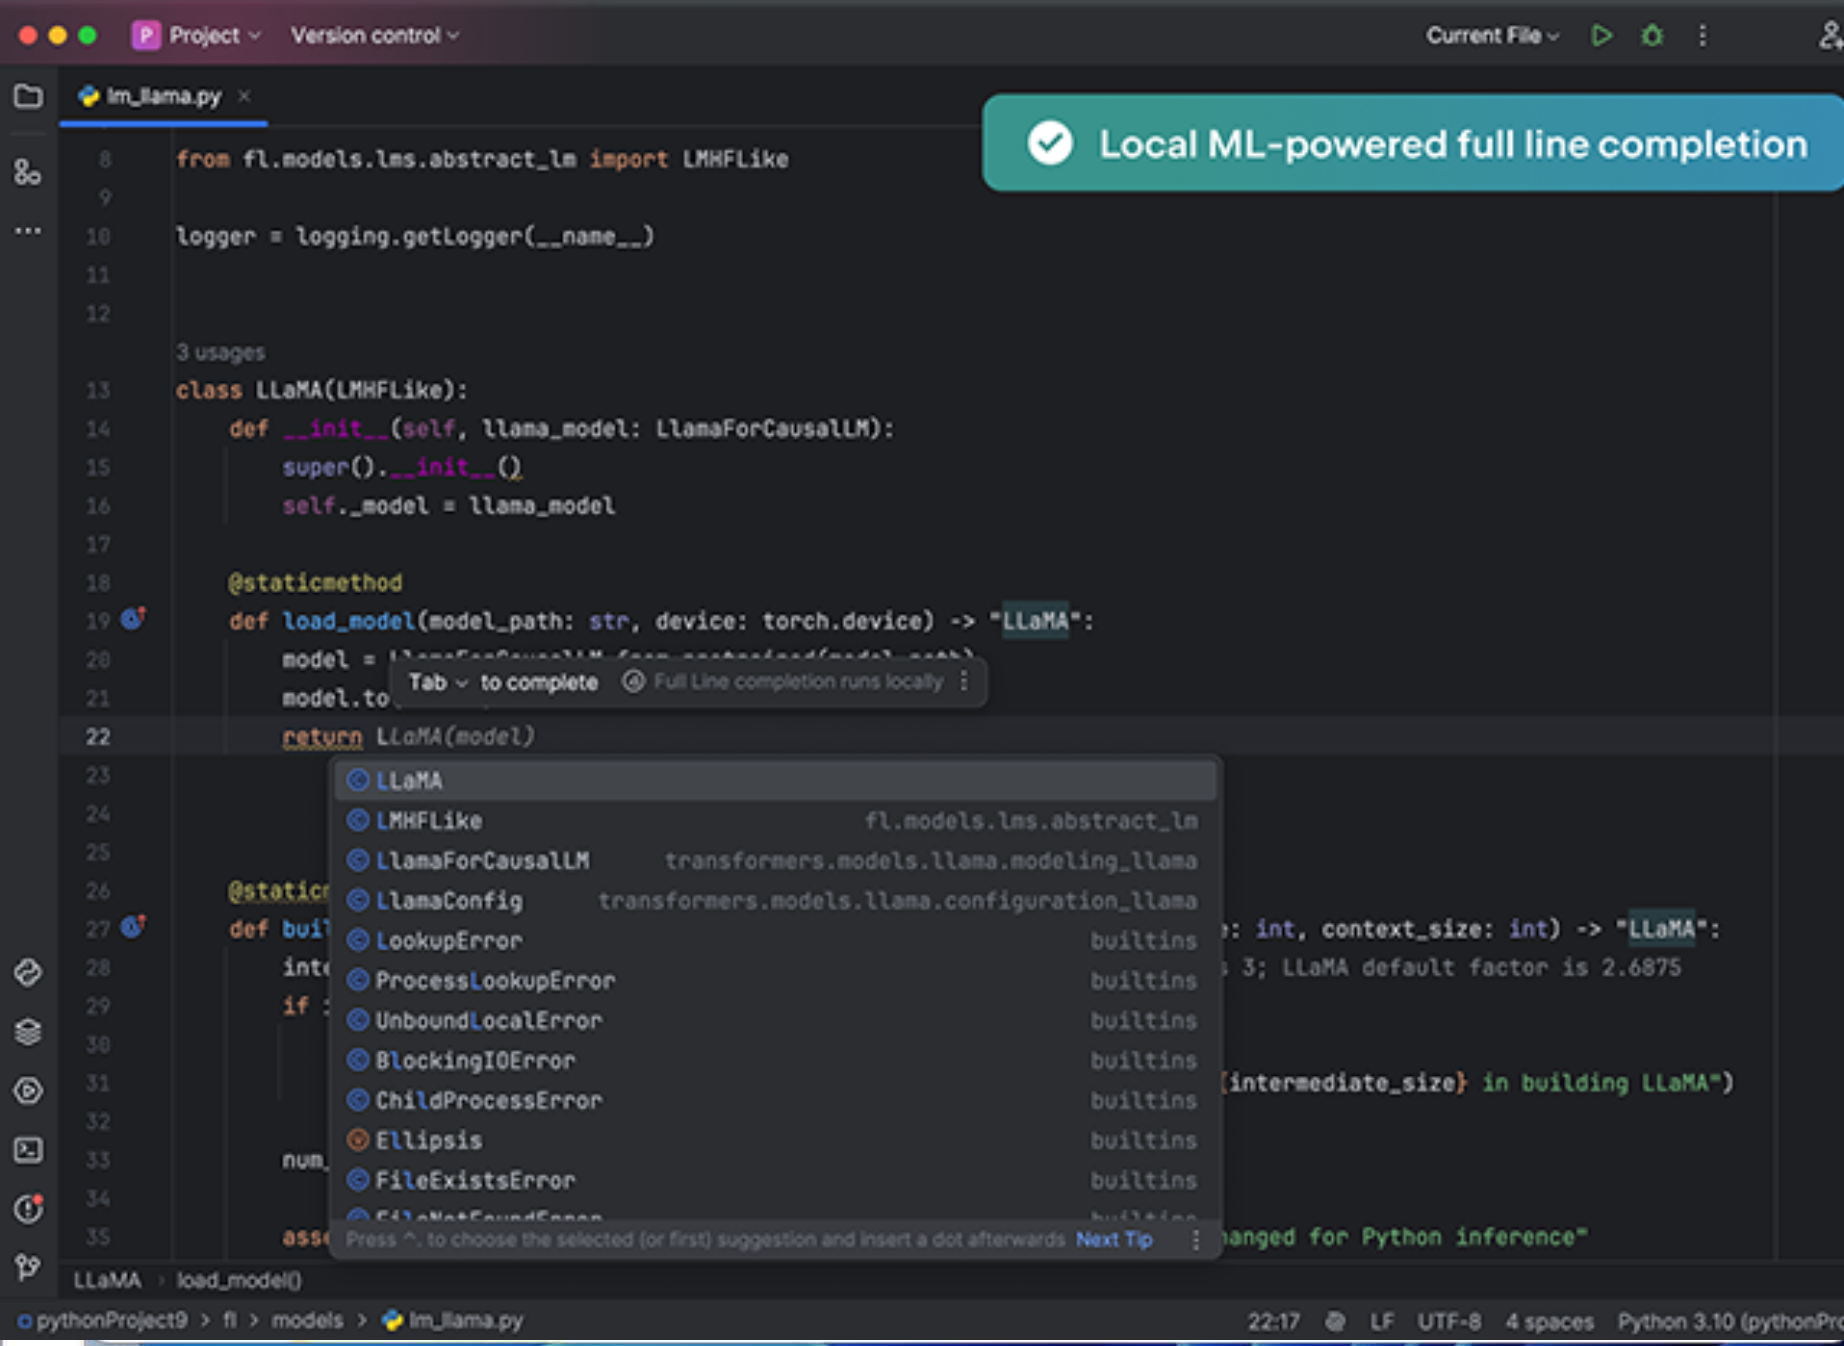Image resolution: width=1844 pixels, height=1346 pixels.
Task: Click the Local ML-powered full line completion banner
Action: [1412, 143]
